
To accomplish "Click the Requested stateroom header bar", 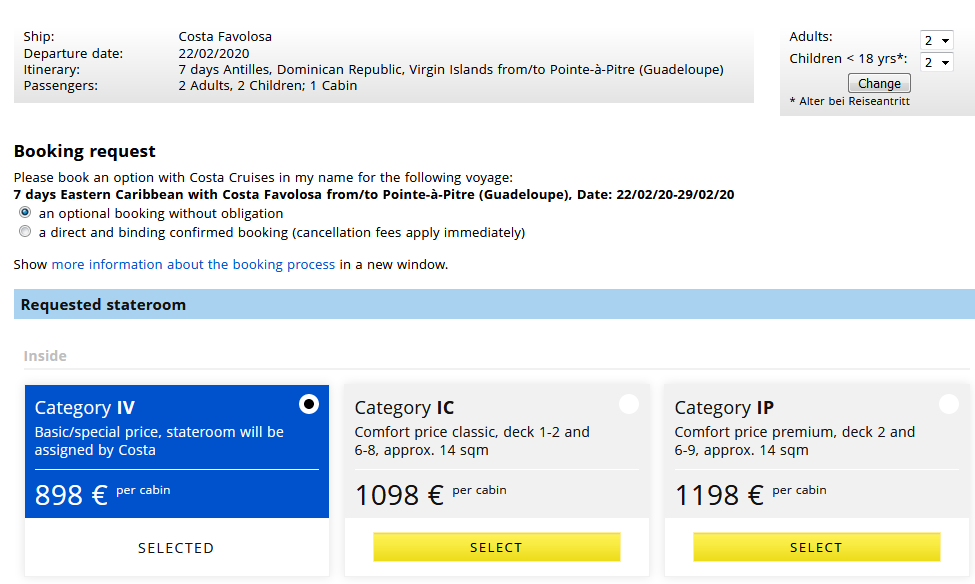I will click(494, 304).
